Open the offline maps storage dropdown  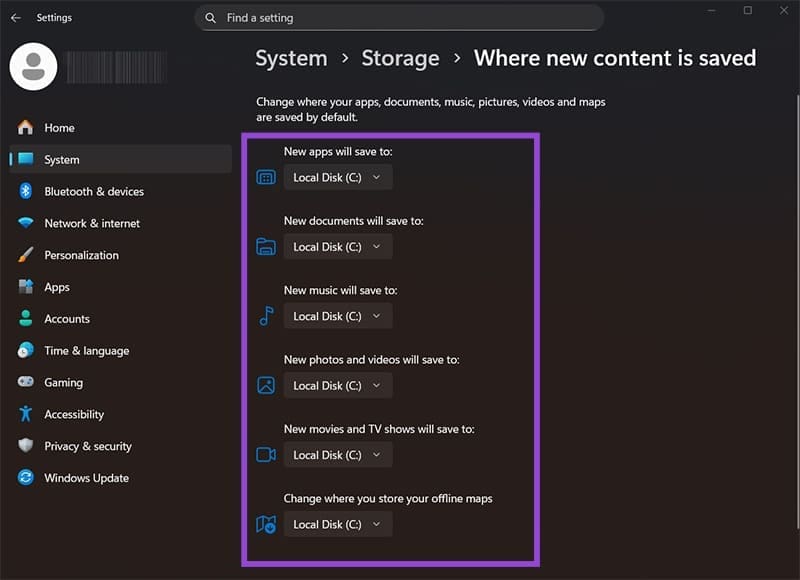(338, 524)
